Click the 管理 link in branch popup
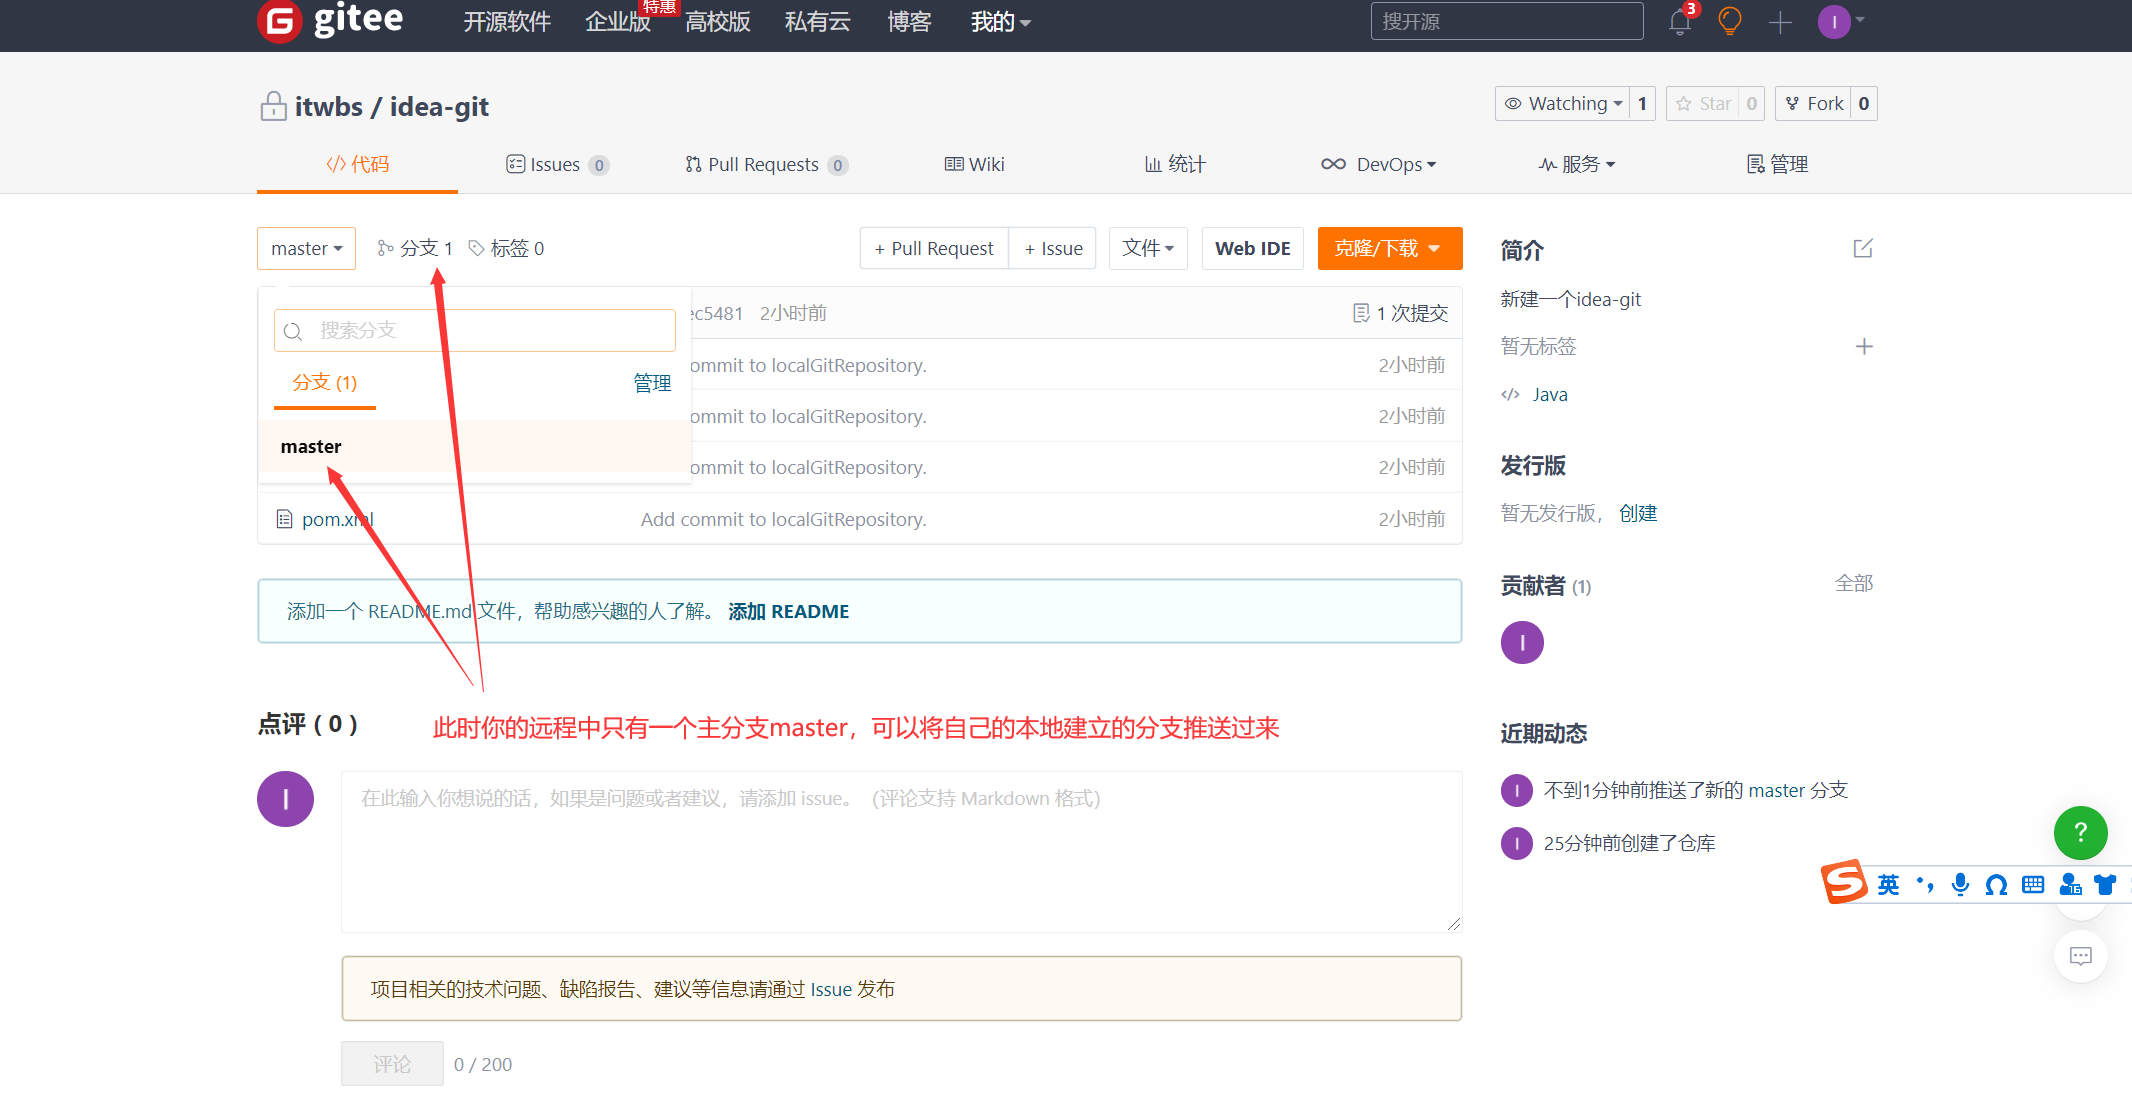Screen dimensions: 2132x1096 click(x=652, y=383)
